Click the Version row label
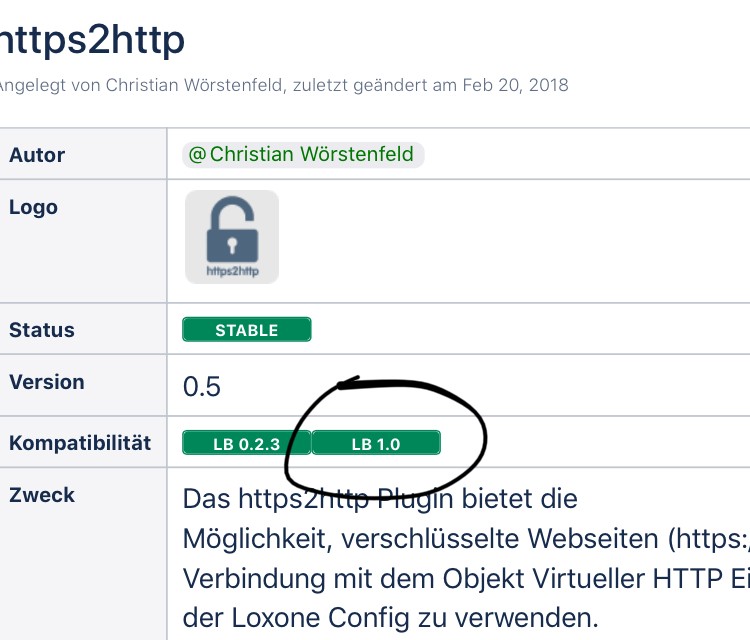The height and width of the screenshot is (640, 750). 46,382
